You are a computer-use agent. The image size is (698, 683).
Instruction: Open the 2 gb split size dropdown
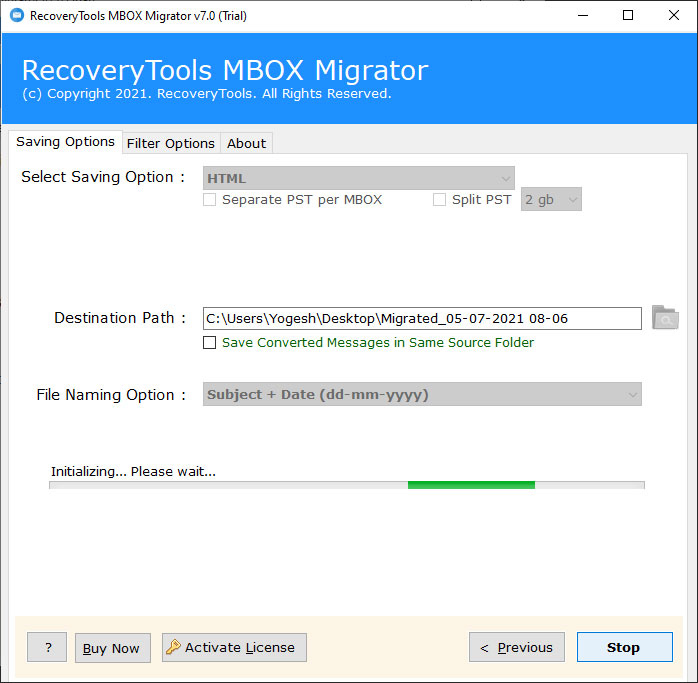551,199
